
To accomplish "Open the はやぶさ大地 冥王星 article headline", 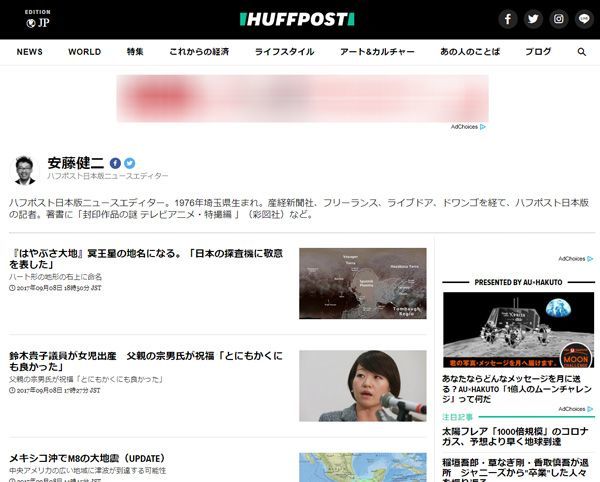I will 146,259.
